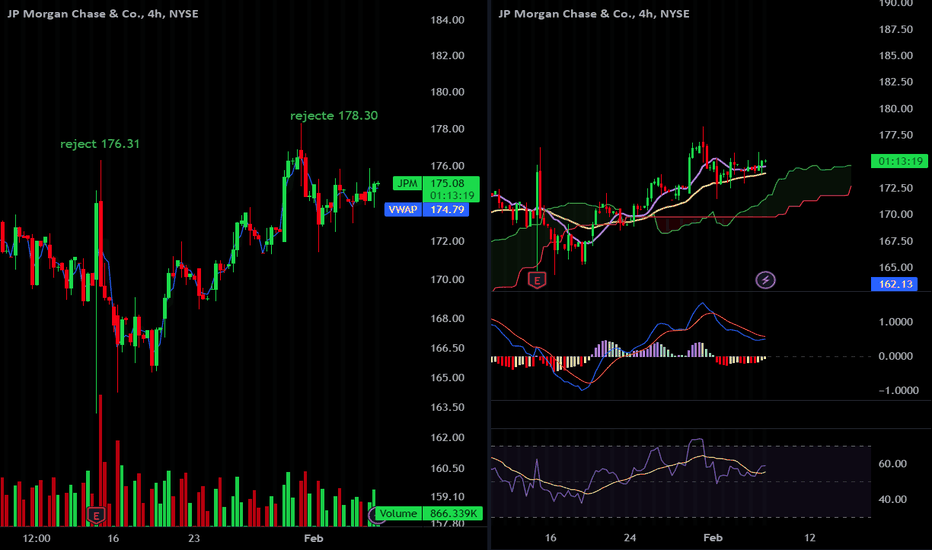Click the earnings E marker on right chart

pyautogui.click(x=537, y=280)
